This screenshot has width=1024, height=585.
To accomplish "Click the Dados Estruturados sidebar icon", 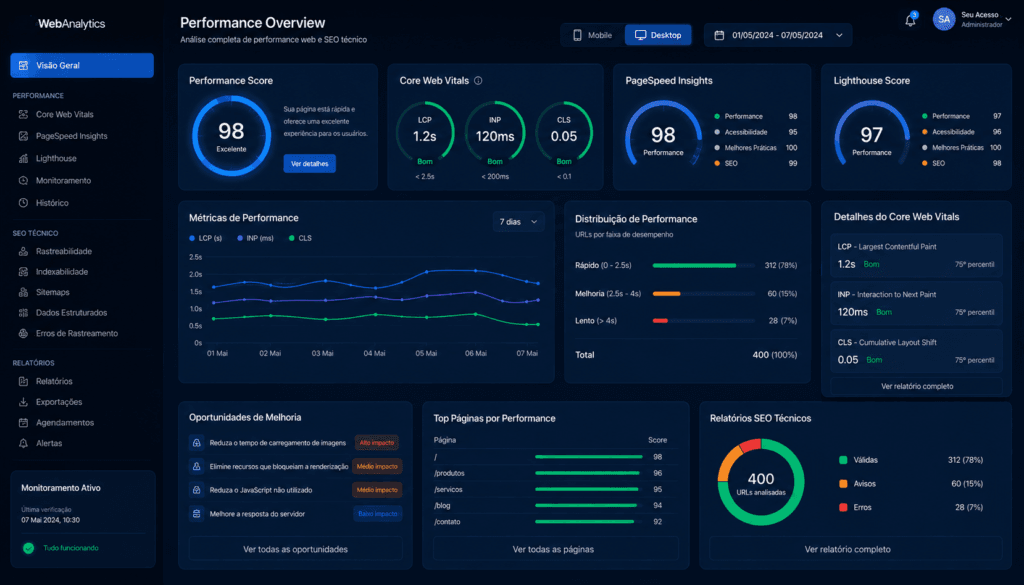I will click(24, 313).
